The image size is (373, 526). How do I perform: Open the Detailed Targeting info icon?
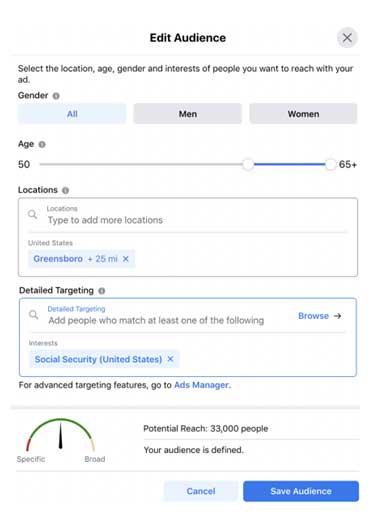point(102,291)
